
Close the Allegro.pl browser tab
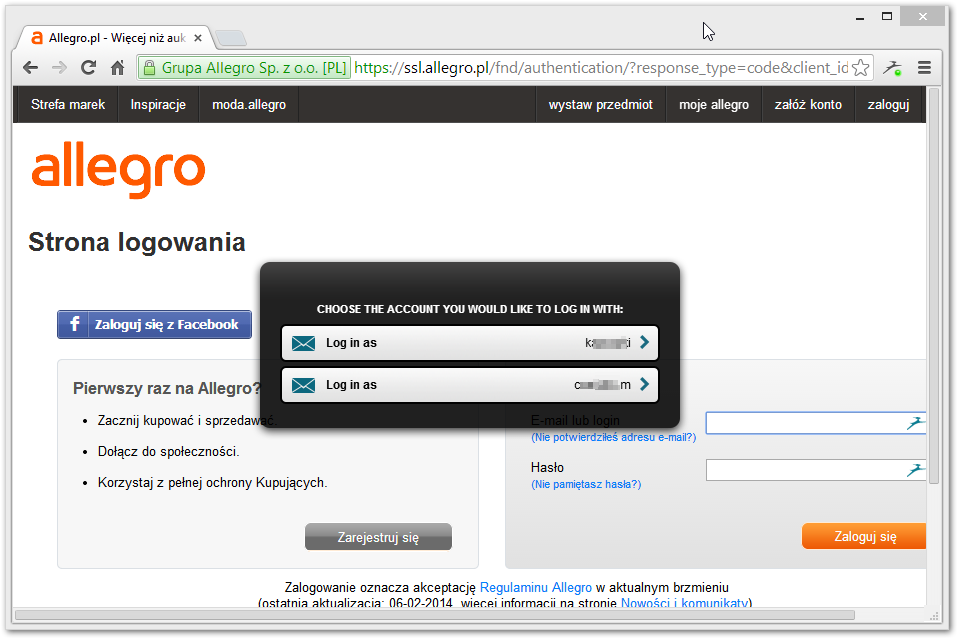tap(197, 38)
